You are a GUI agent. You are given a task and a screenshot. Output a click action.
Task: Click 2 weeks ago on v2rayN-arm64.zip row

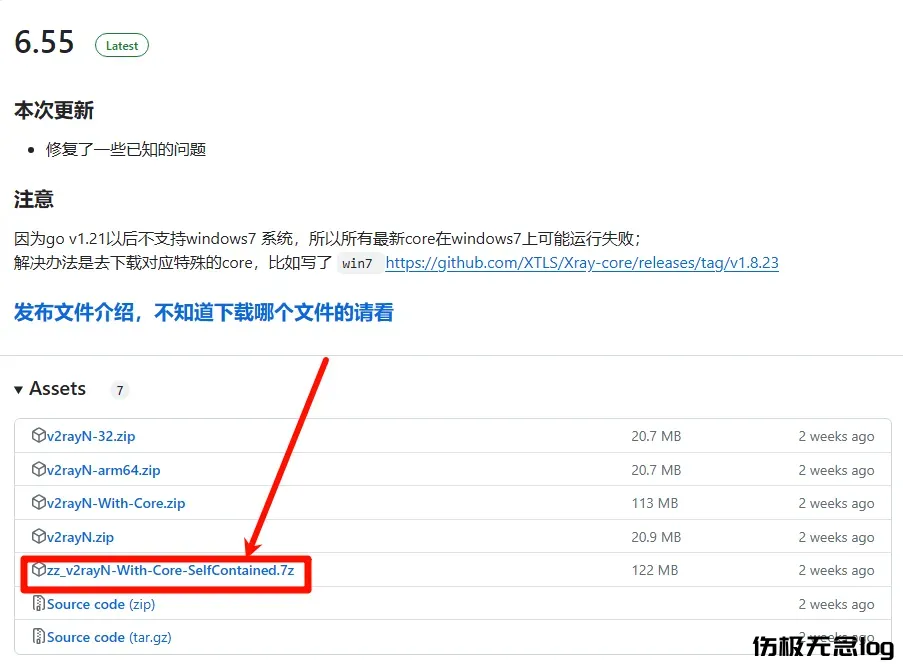coord(836,471)
